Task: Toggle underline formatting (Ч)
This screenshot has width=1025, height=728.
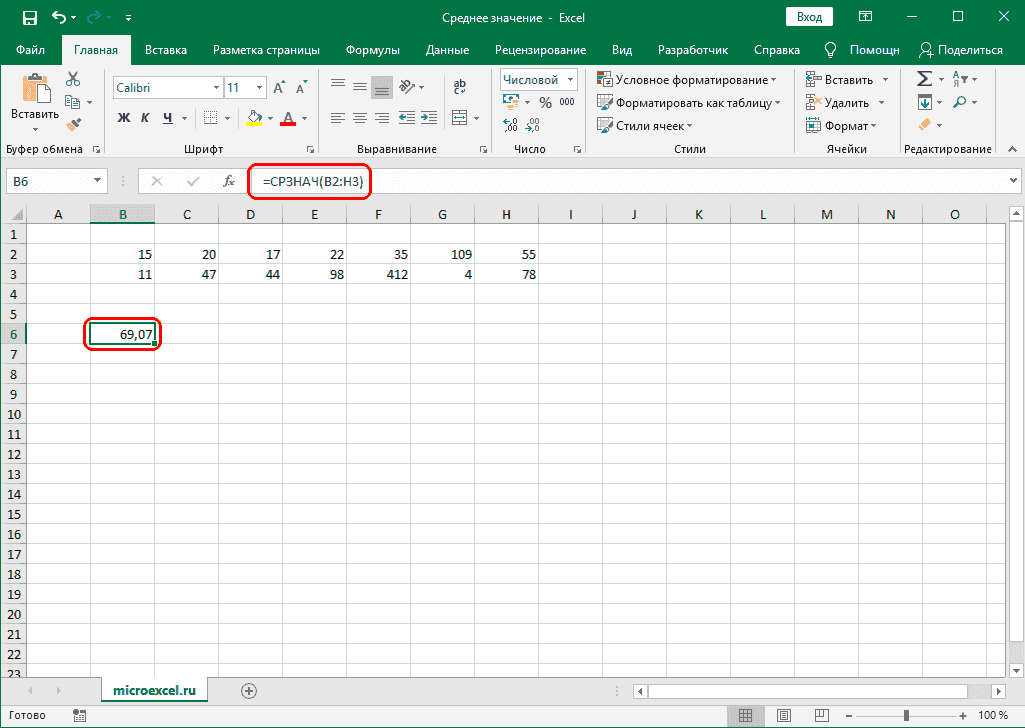Action: coord(166,117)
